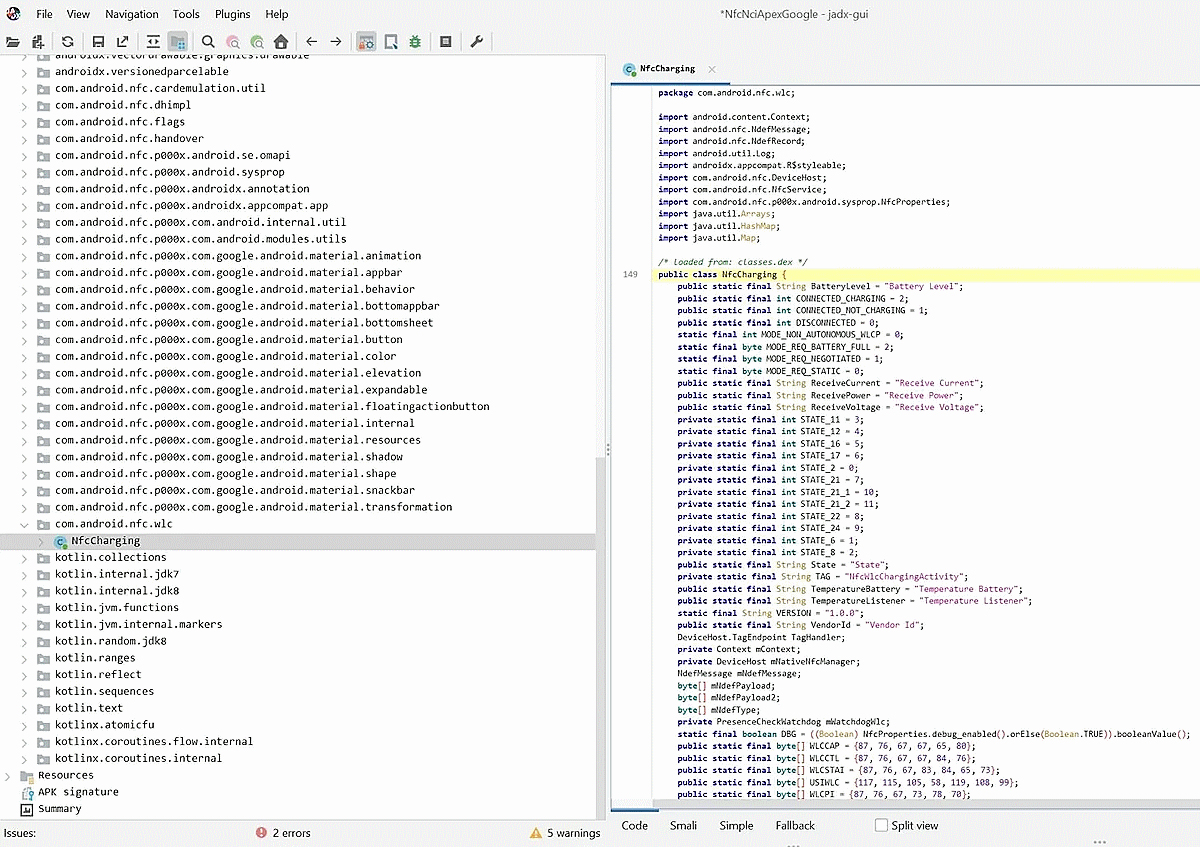
Task: Open the debugger with the green bug icon
Action: (414, 42)
